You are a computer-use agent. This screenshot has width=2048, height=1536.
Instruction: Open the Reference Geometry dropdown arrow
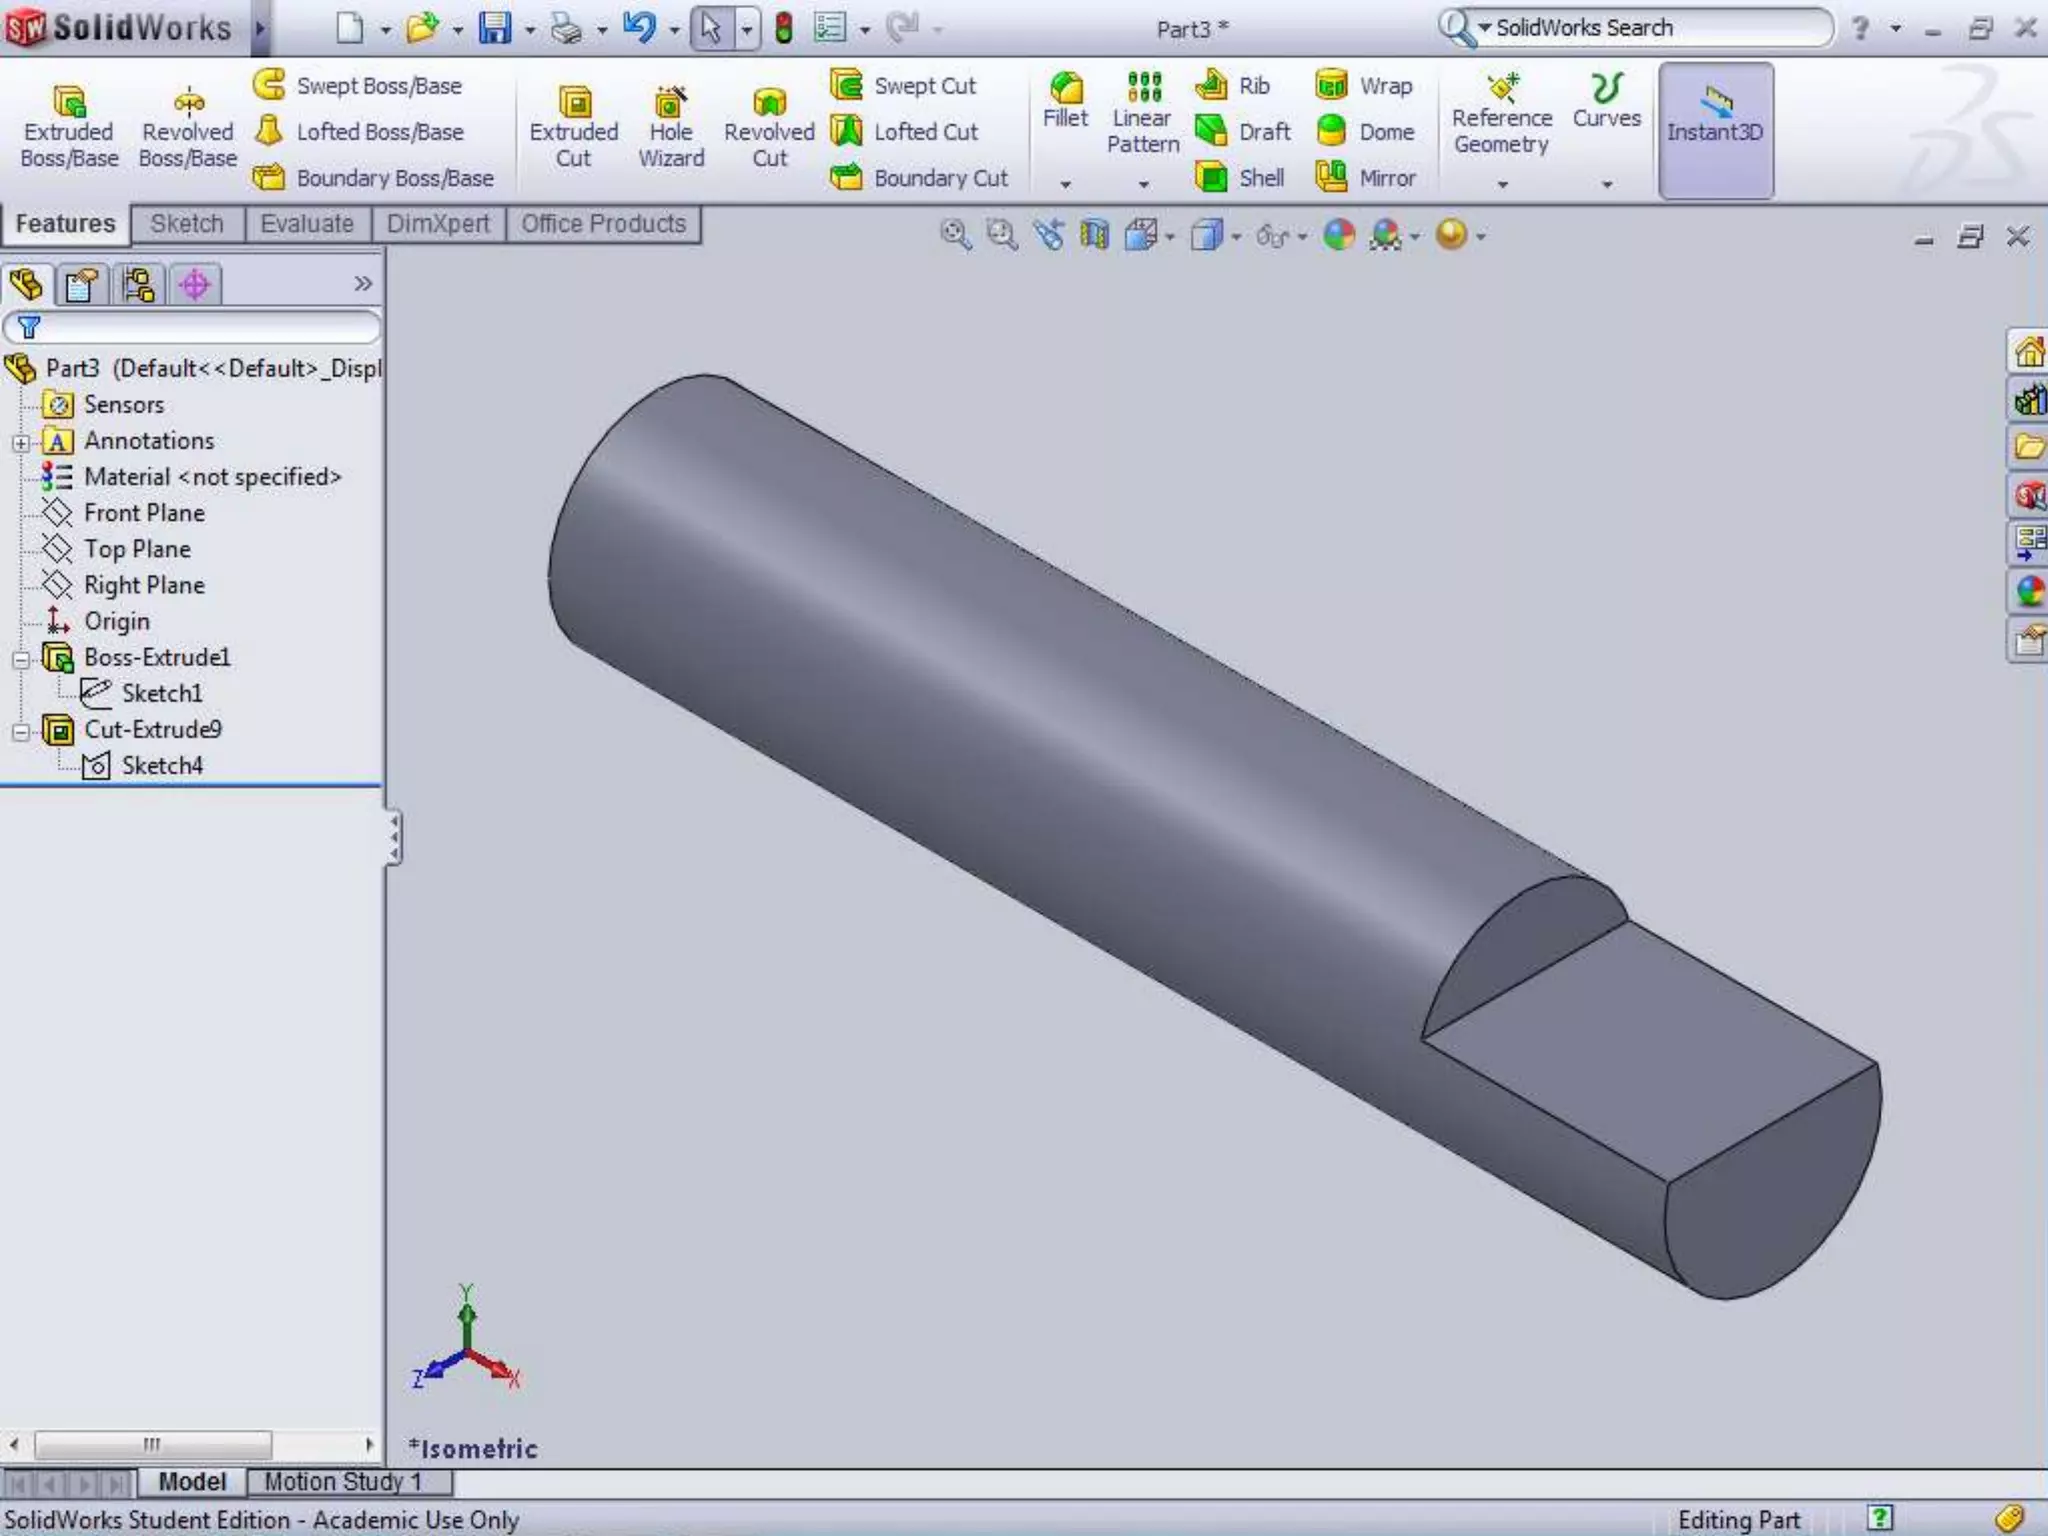1502,185
